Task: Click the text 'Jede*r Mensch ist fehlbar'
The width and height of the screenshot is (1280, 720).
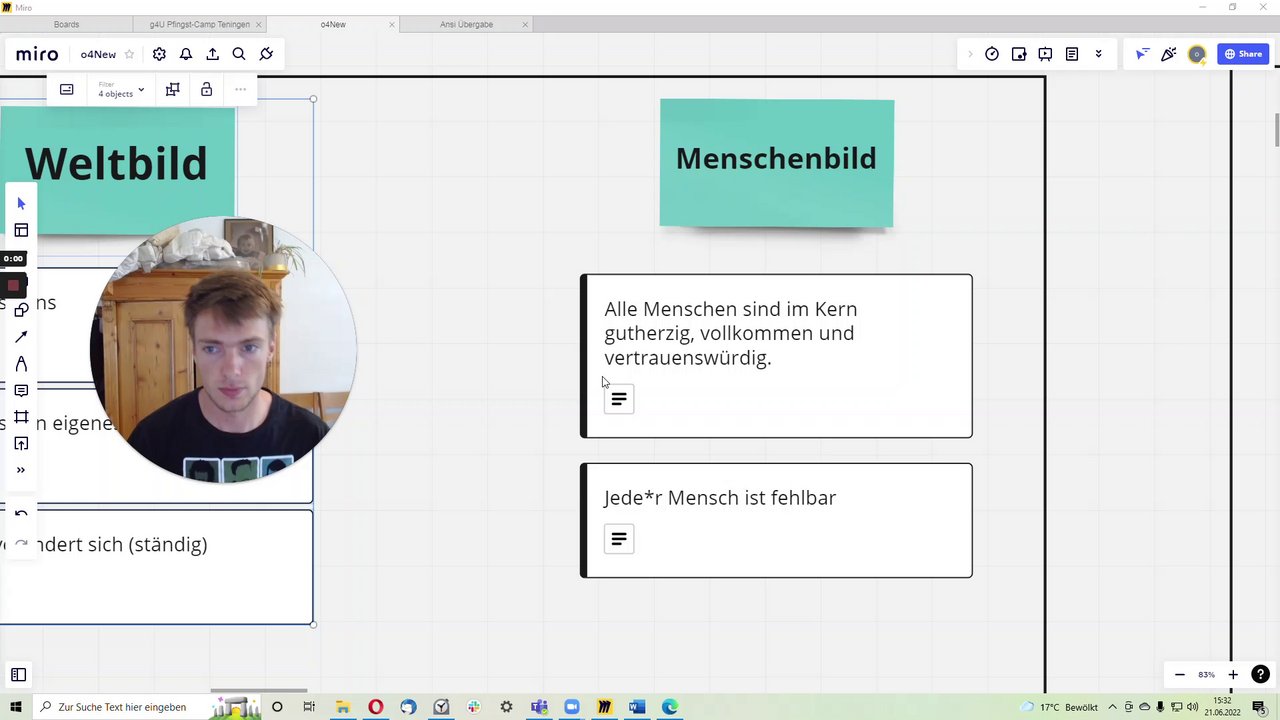Action: coord(720,498)
